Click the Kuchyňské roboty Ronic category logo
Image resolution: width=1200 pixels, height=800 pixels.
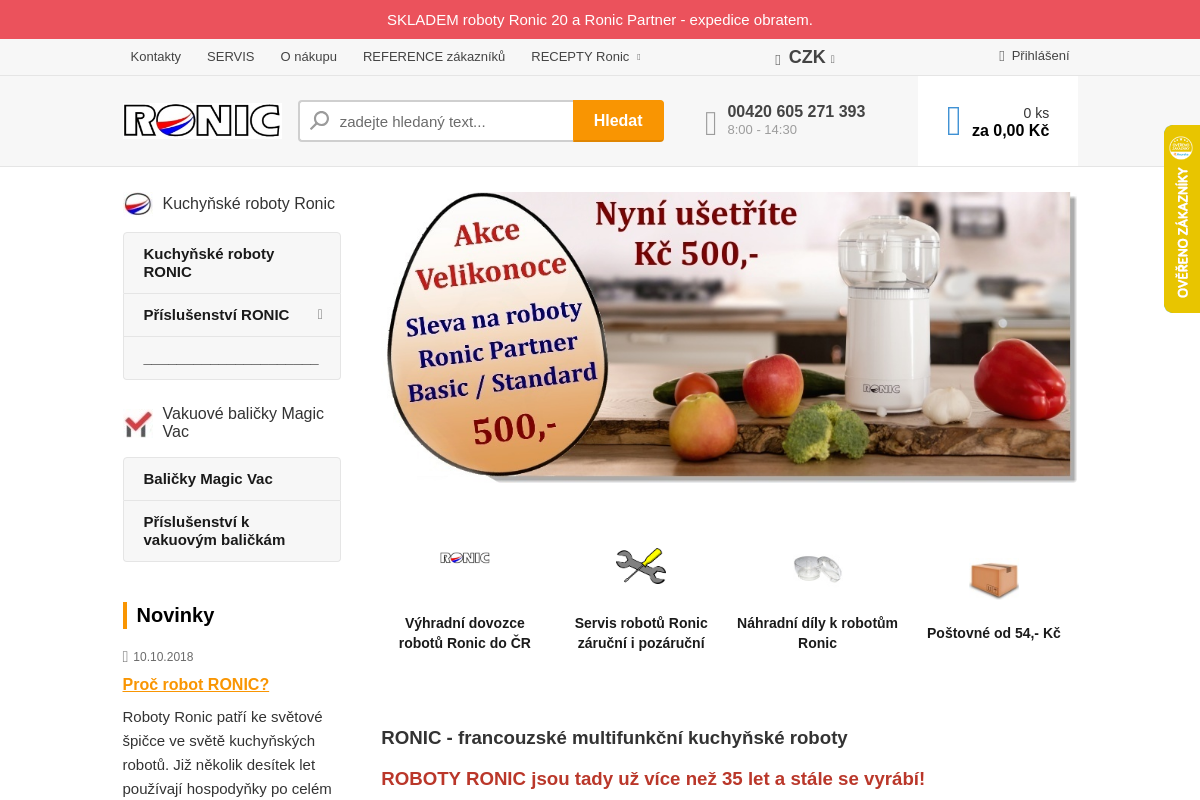[x=138, y=204]
